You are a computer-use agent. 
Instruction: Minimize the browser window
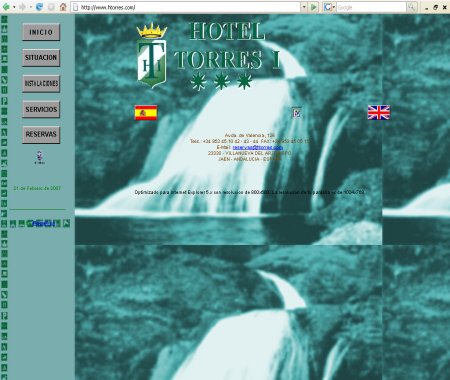(427, 7)
